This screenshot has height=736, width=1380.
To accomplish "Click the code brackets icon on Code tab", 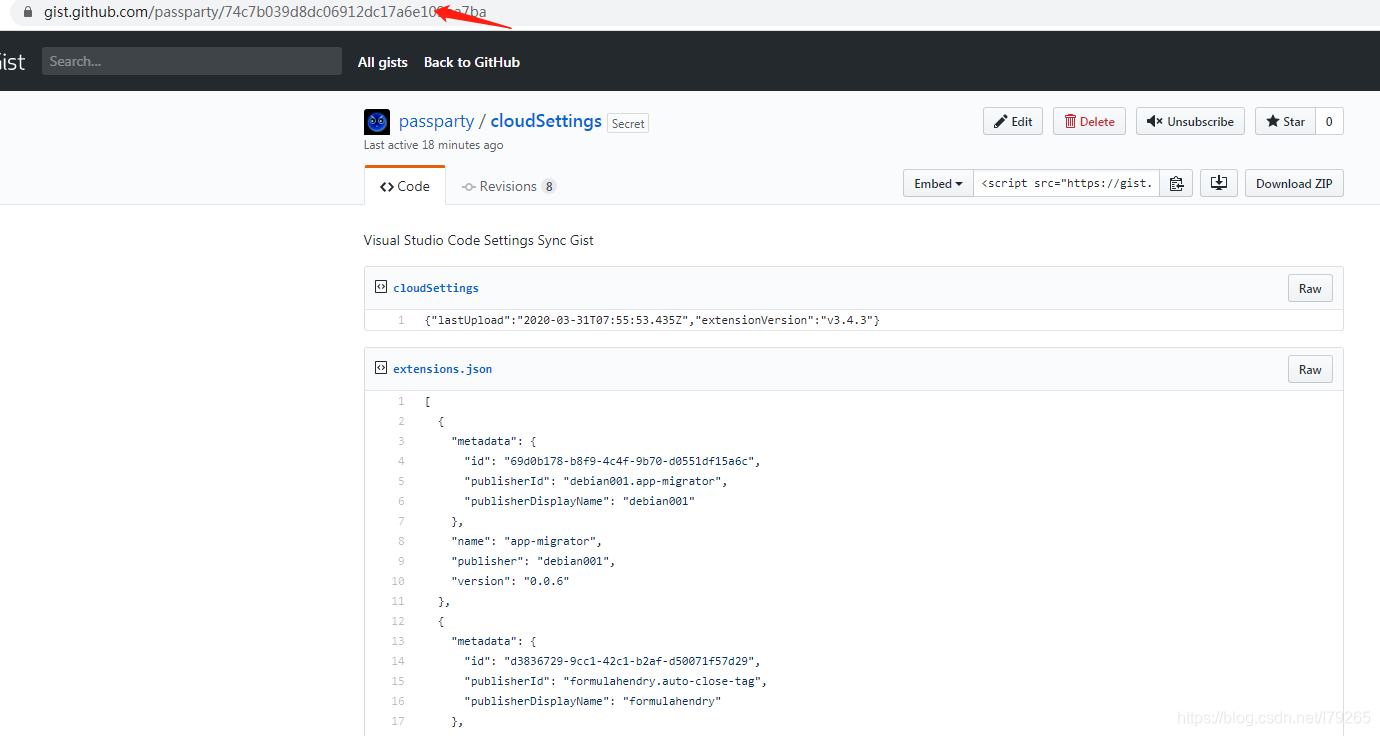I will point(386,185).
